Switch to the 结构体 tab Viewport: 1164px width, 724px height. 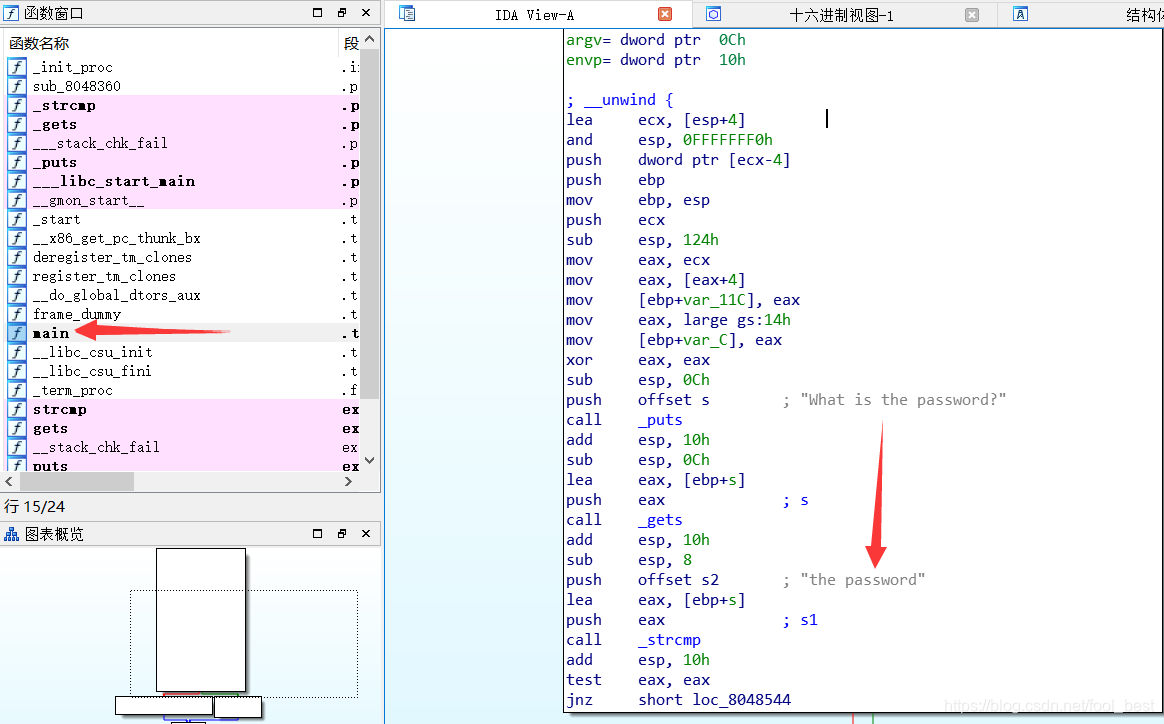click(x=1143, y=15)
